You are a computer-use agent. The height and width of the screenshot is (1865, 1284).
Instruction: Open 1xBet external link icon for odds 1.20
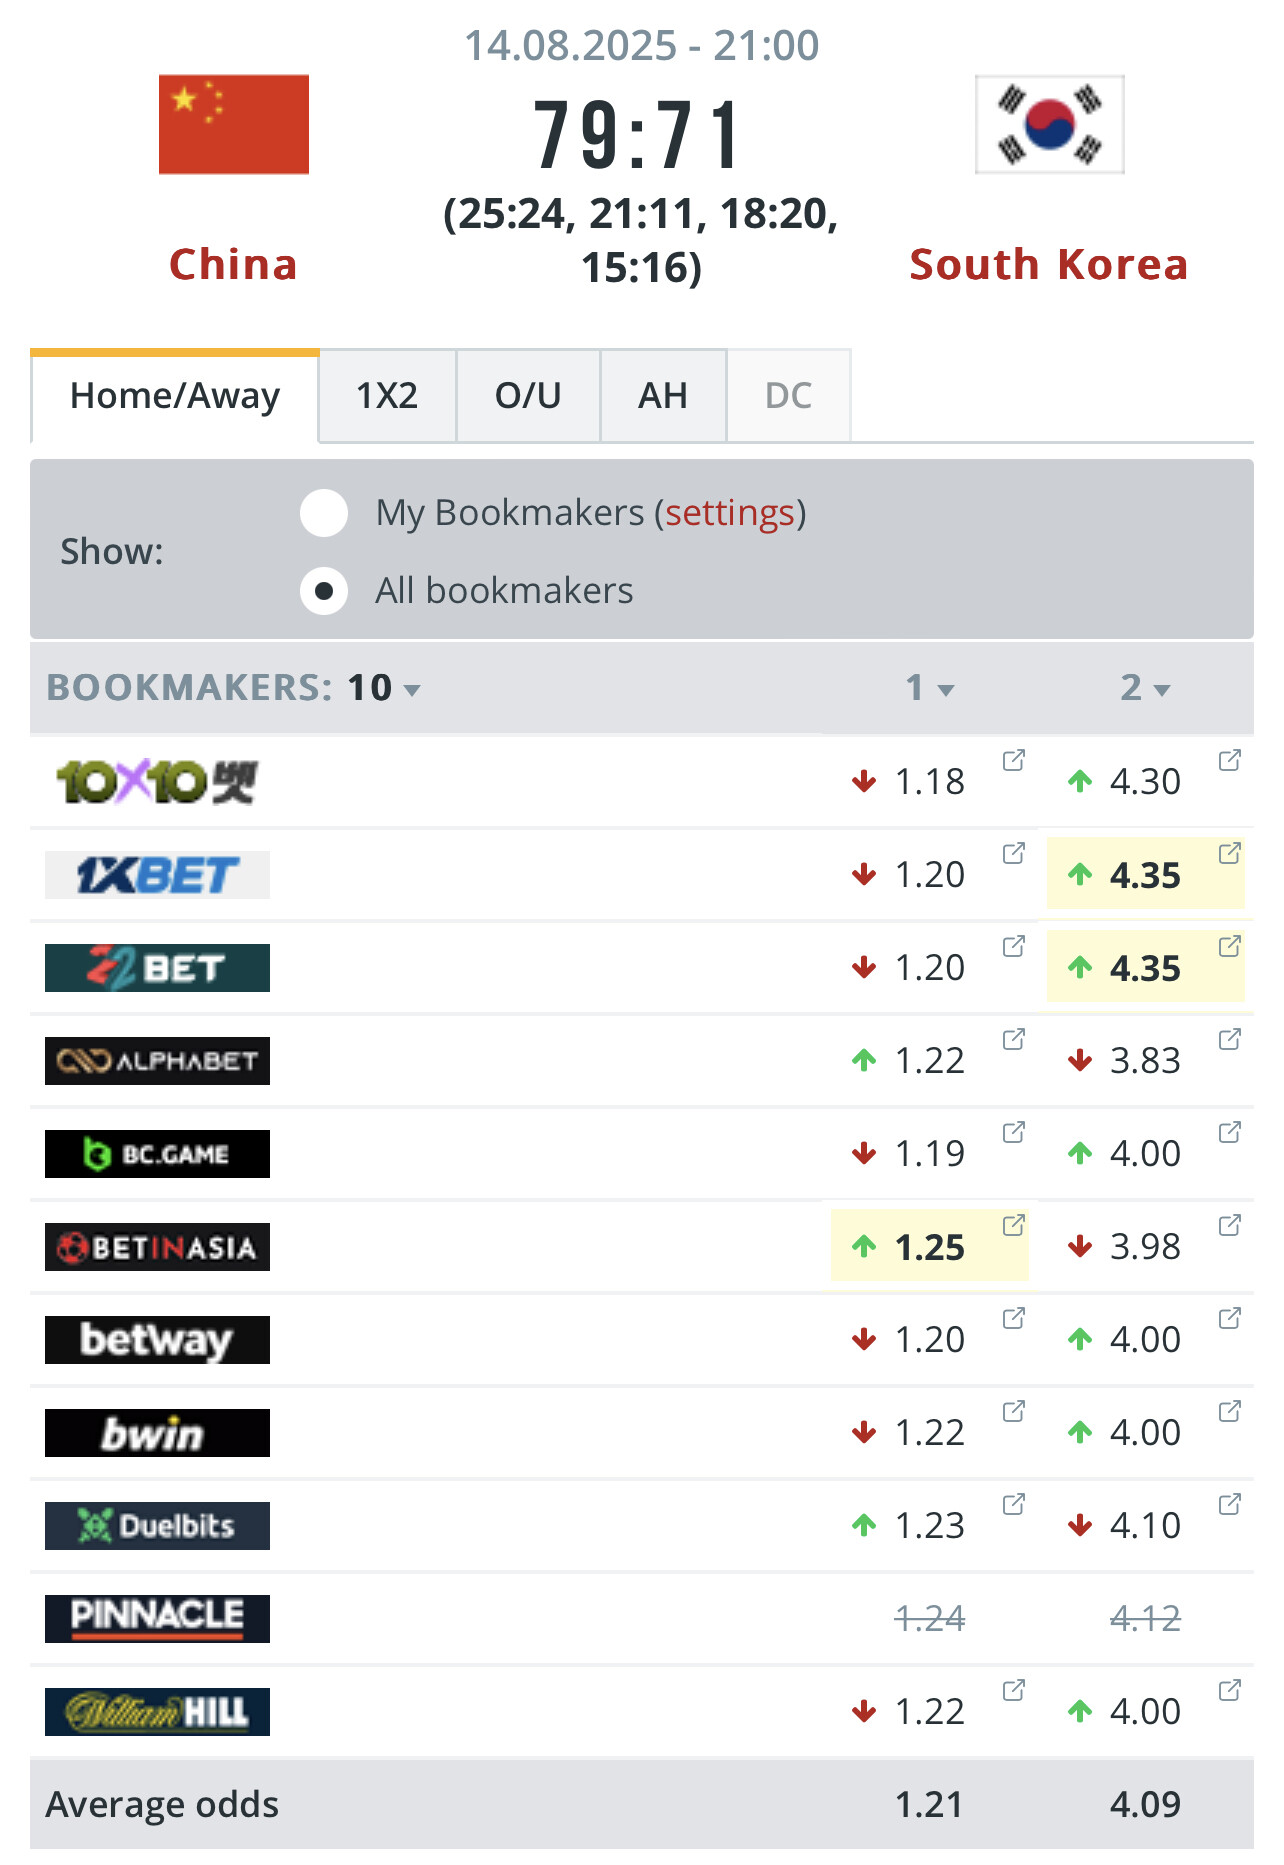click(x=1013, y=853)
